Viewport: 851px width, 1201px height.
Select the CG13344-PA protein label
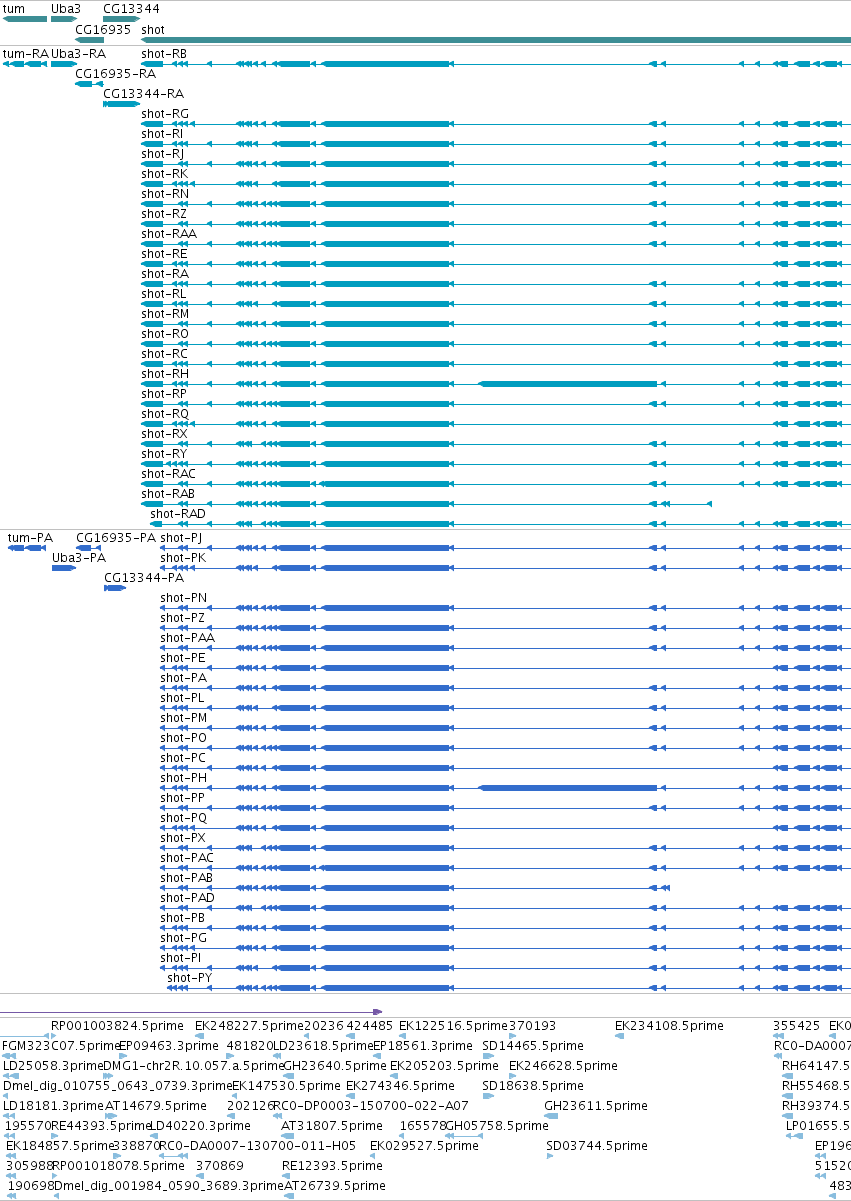coord(144,578)
